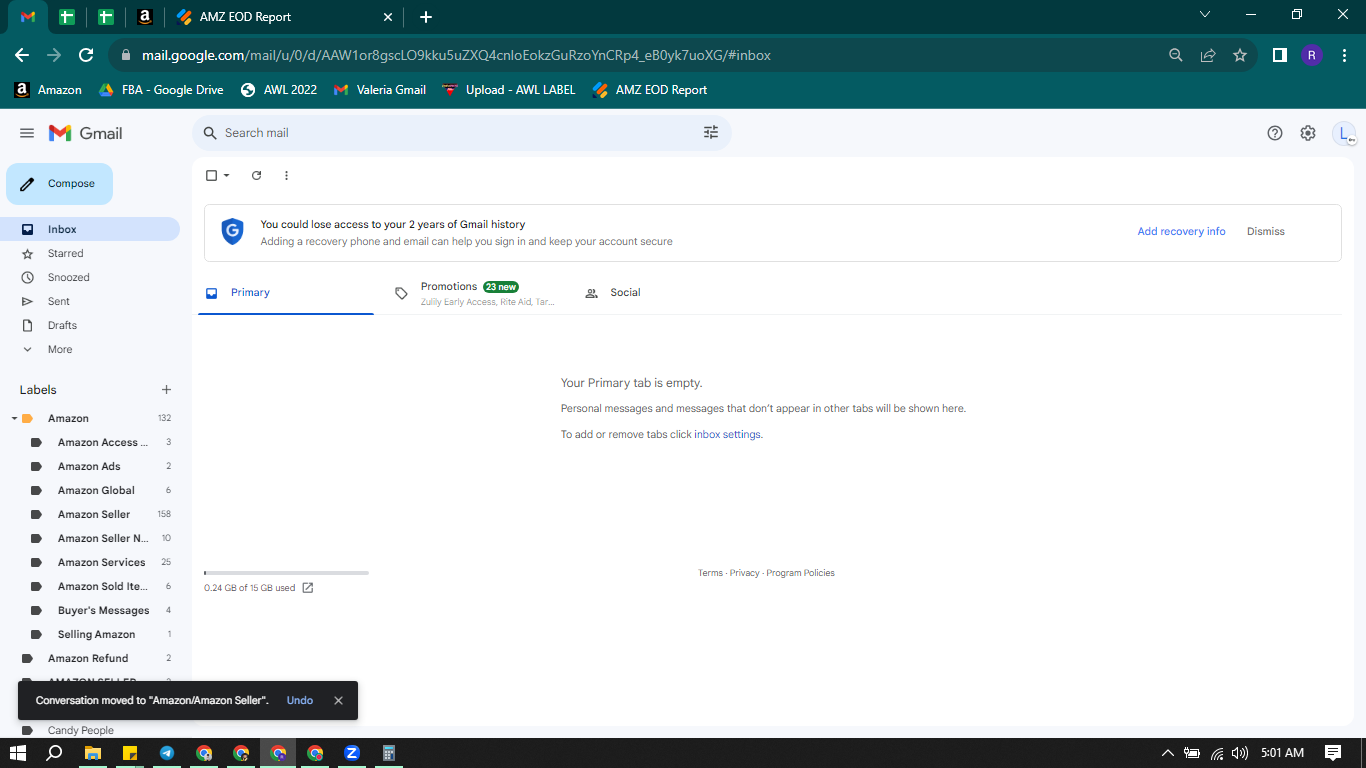Create new label with plus icon
This screenshot has height=768, width=1366.
tap(166, 390)
